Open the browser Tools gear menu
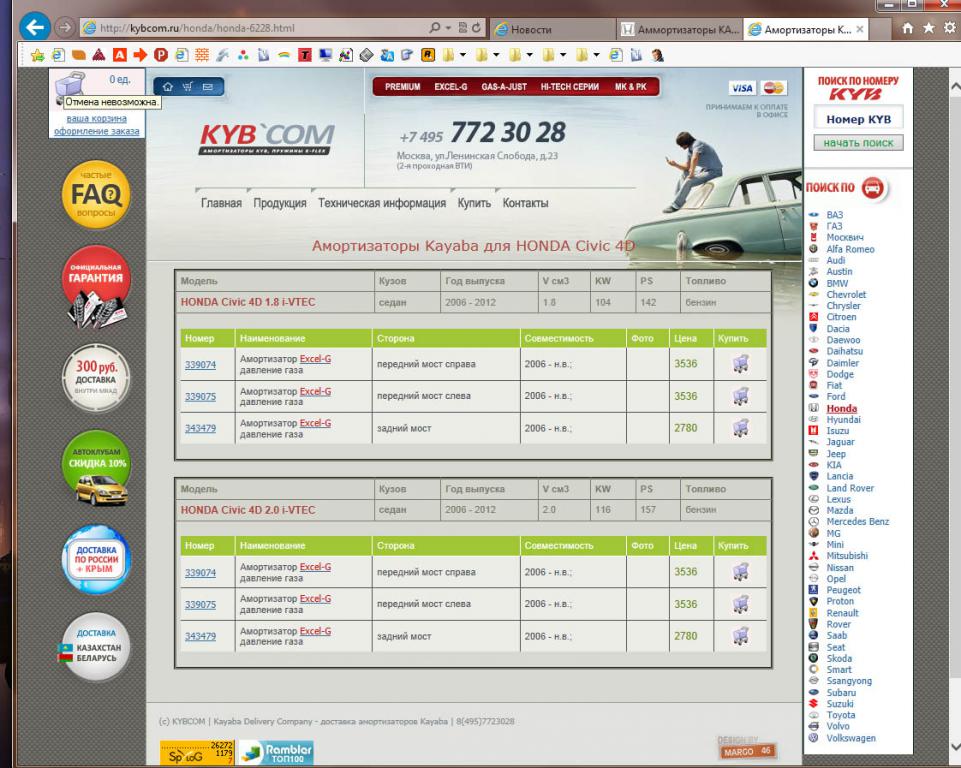This screenshot has width=961, height=768. [x=949, y=28]
